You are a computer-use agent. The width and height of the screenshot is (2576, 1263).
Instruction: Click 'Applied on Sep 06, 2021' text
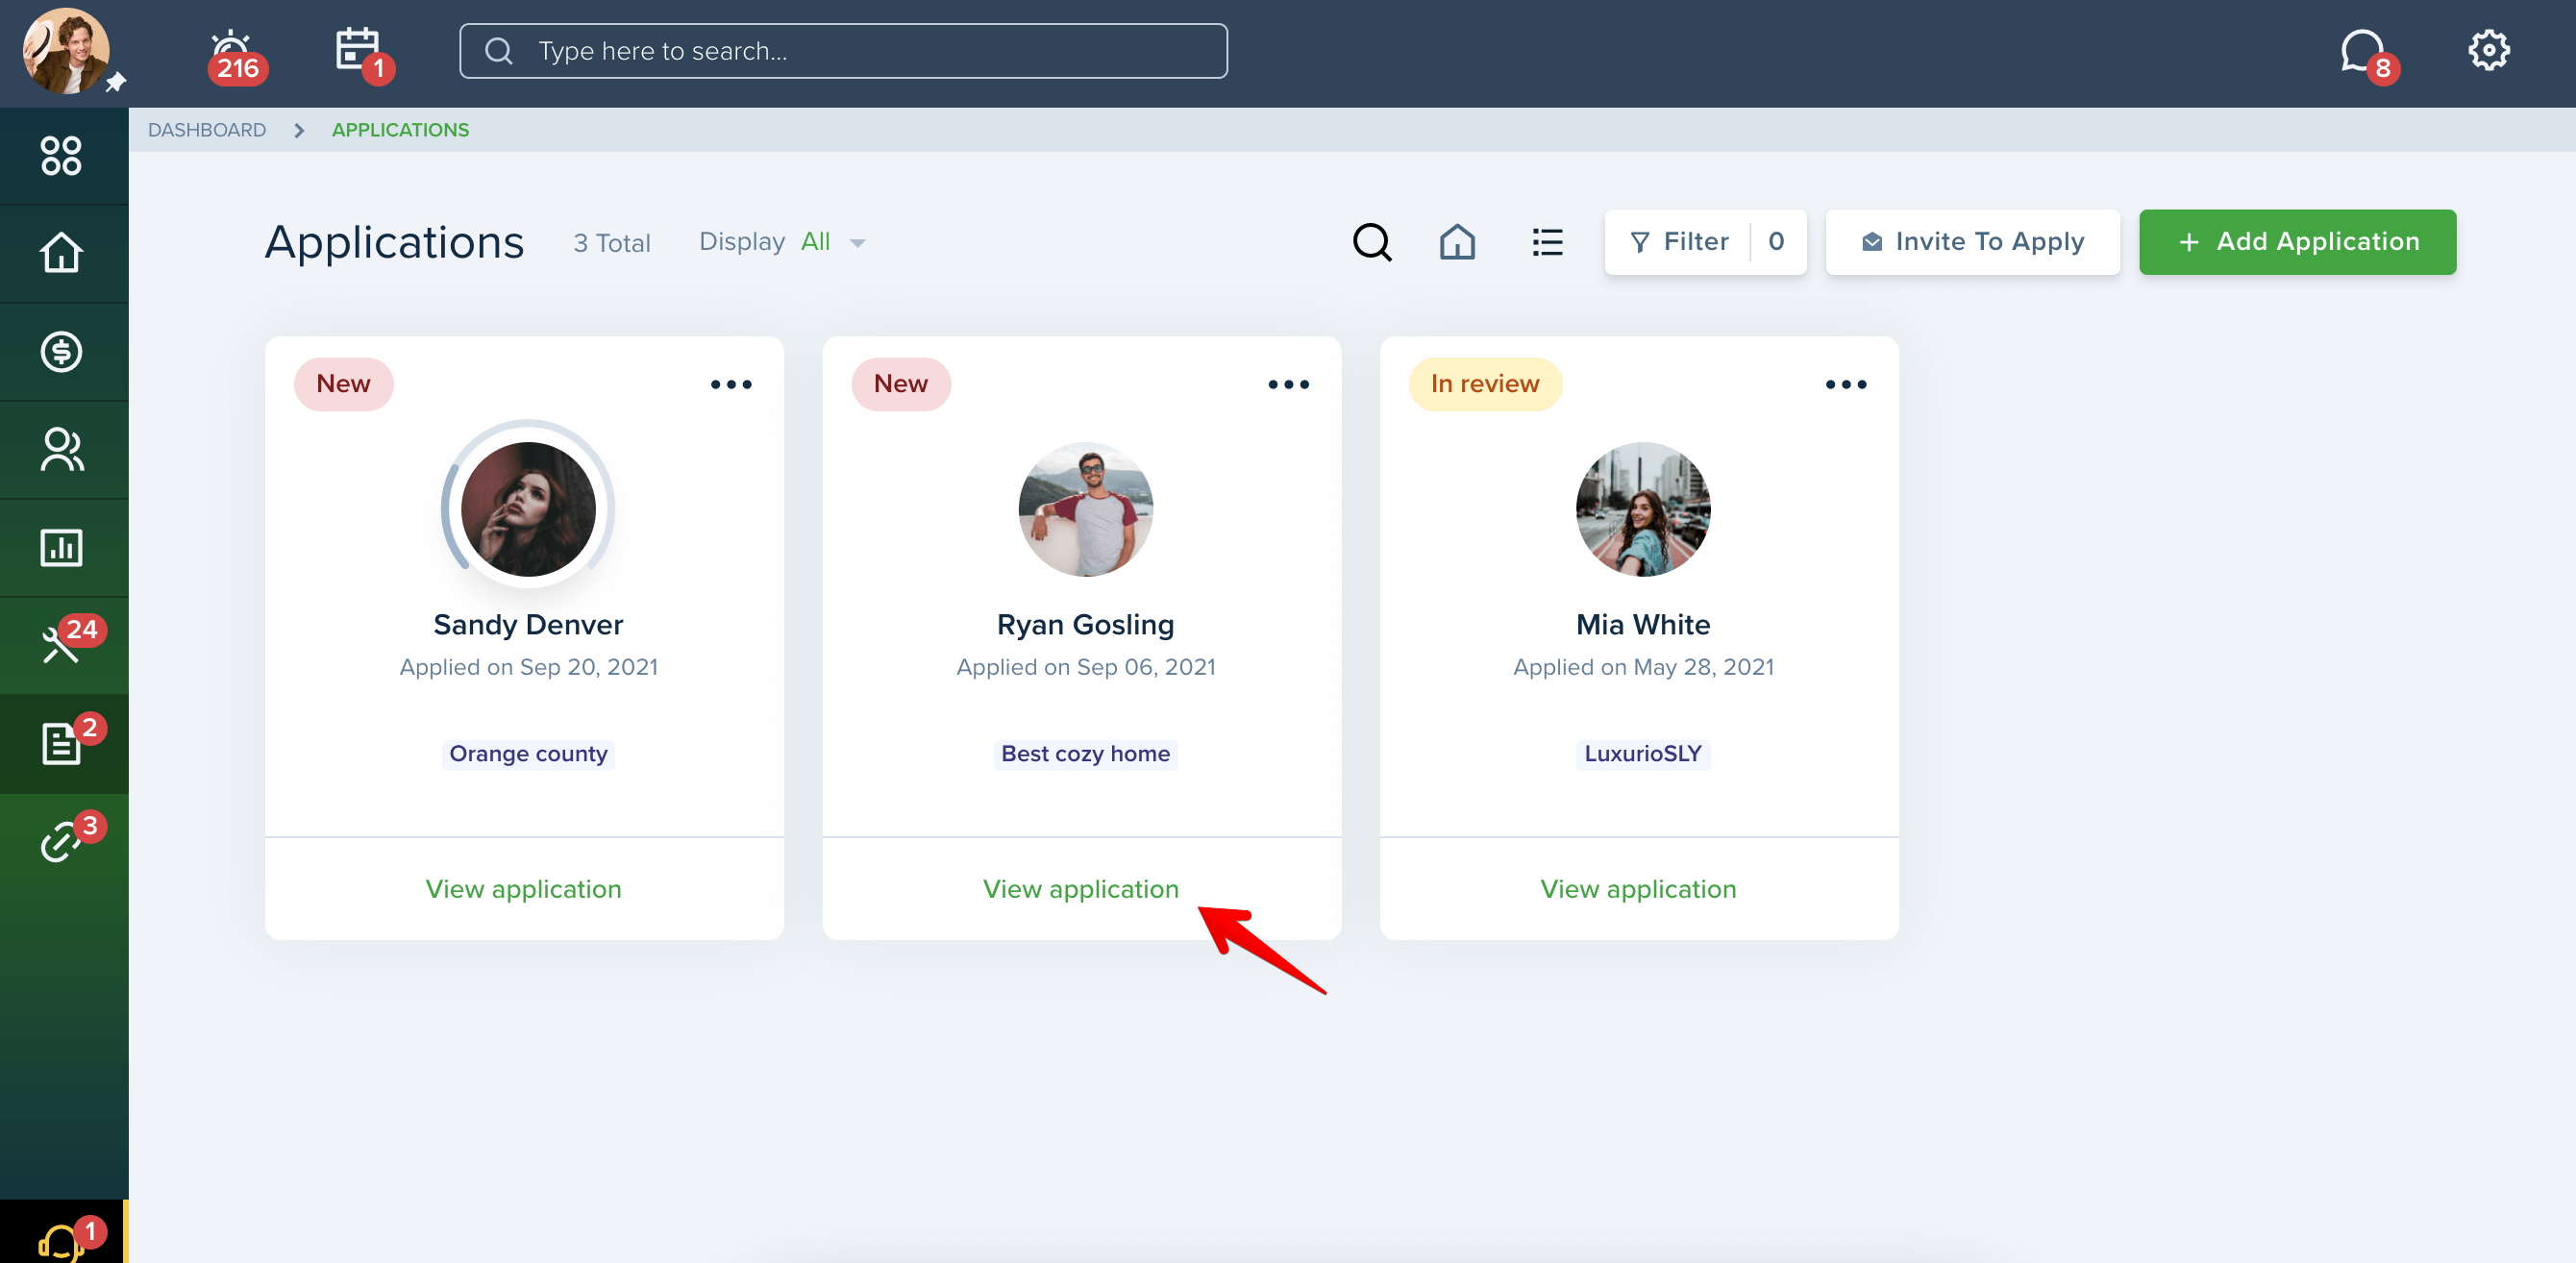pyautogui.click(x=1086, y=667)
